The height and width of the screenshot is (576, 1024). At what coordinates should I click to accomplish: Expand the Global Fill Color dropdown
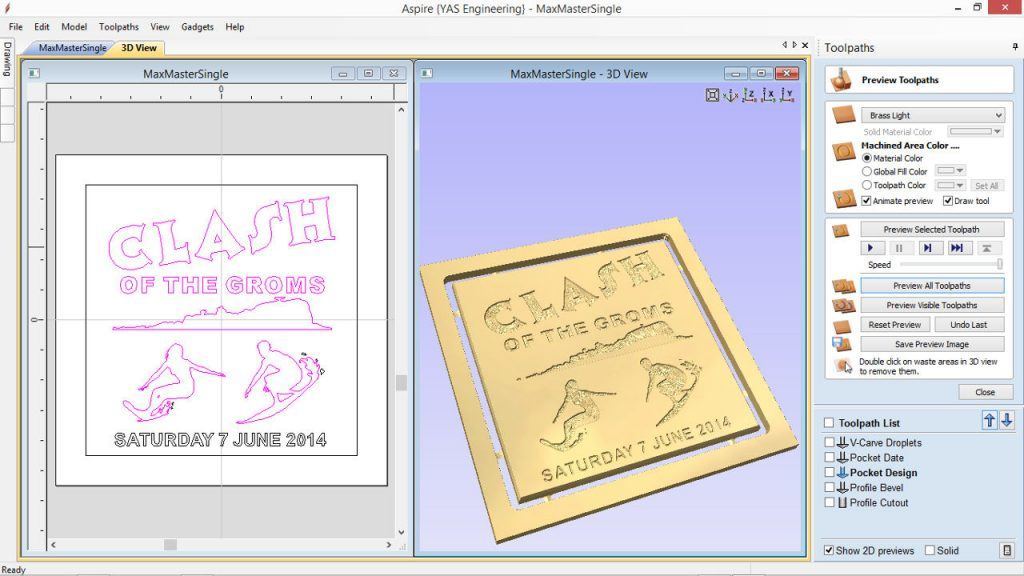tap(950, 170)
